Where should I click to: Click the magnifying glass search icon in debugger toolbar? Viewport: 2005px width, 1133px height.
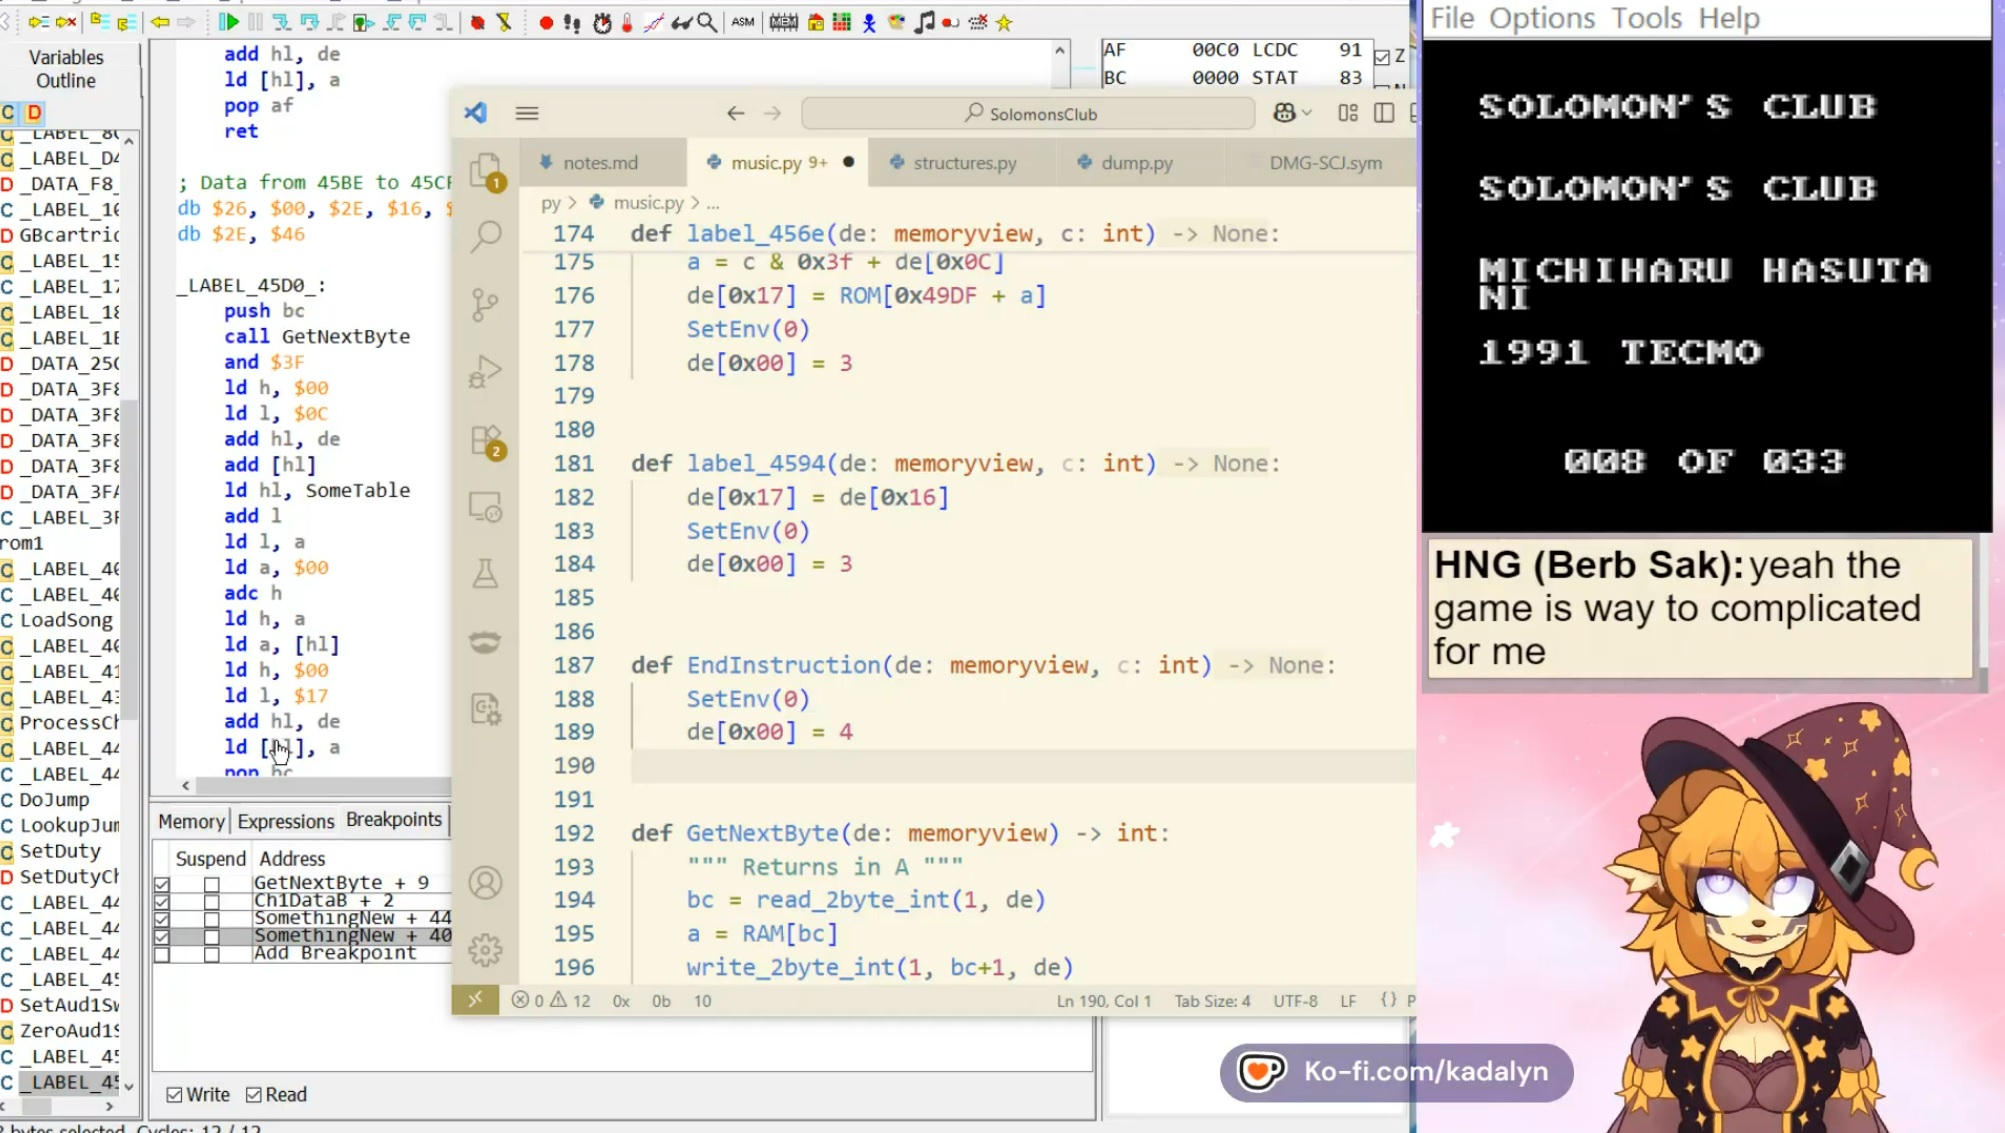coord(707,22)
